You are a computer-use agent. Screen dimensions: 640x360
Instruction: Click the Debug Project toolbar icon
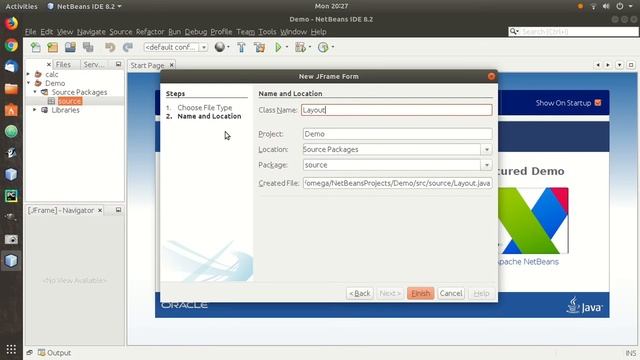pos(300,47)
